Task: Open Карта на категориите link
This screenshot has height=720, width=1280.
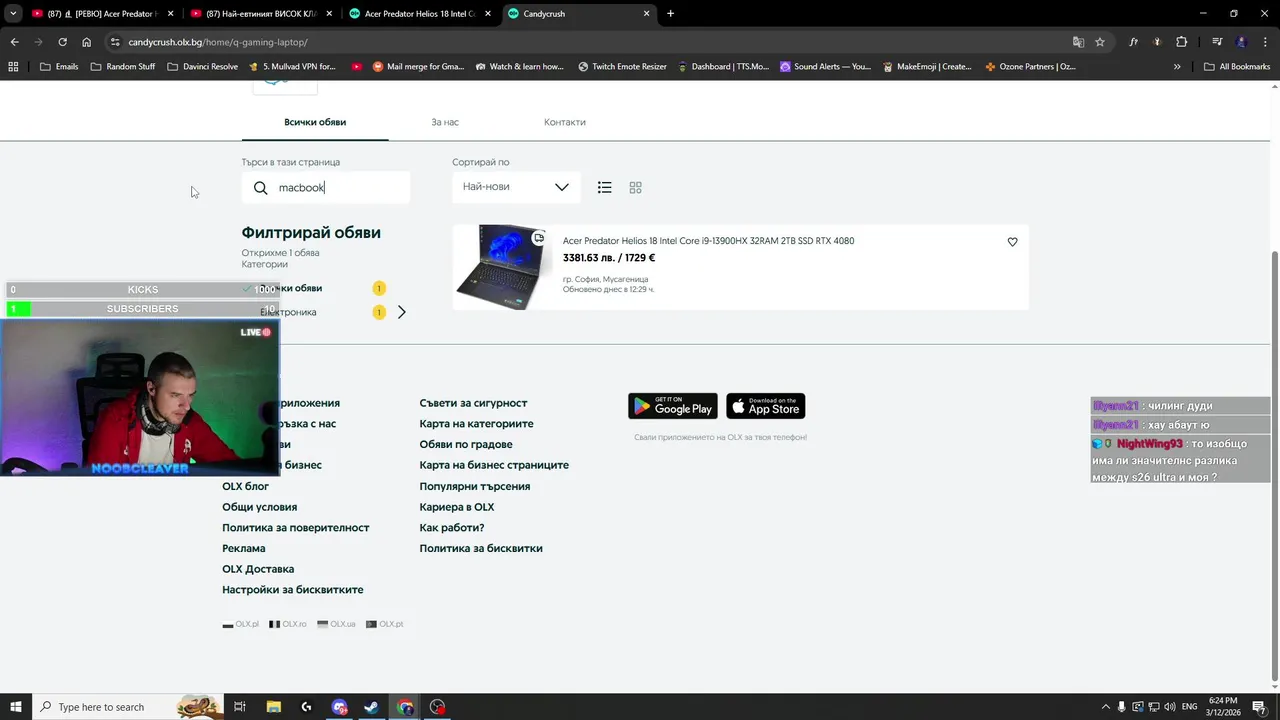Action: (x=476, y=424)
